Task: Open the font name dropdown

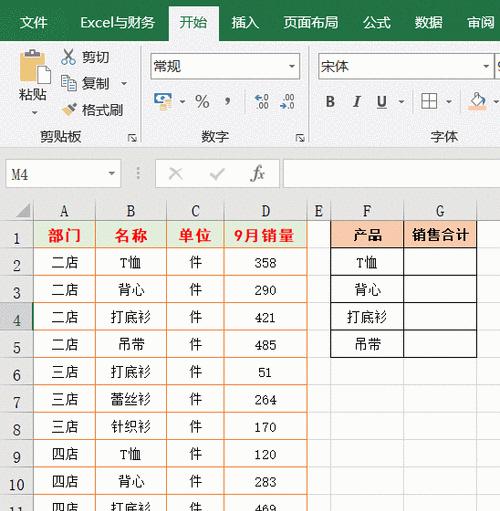Action: 486,66
